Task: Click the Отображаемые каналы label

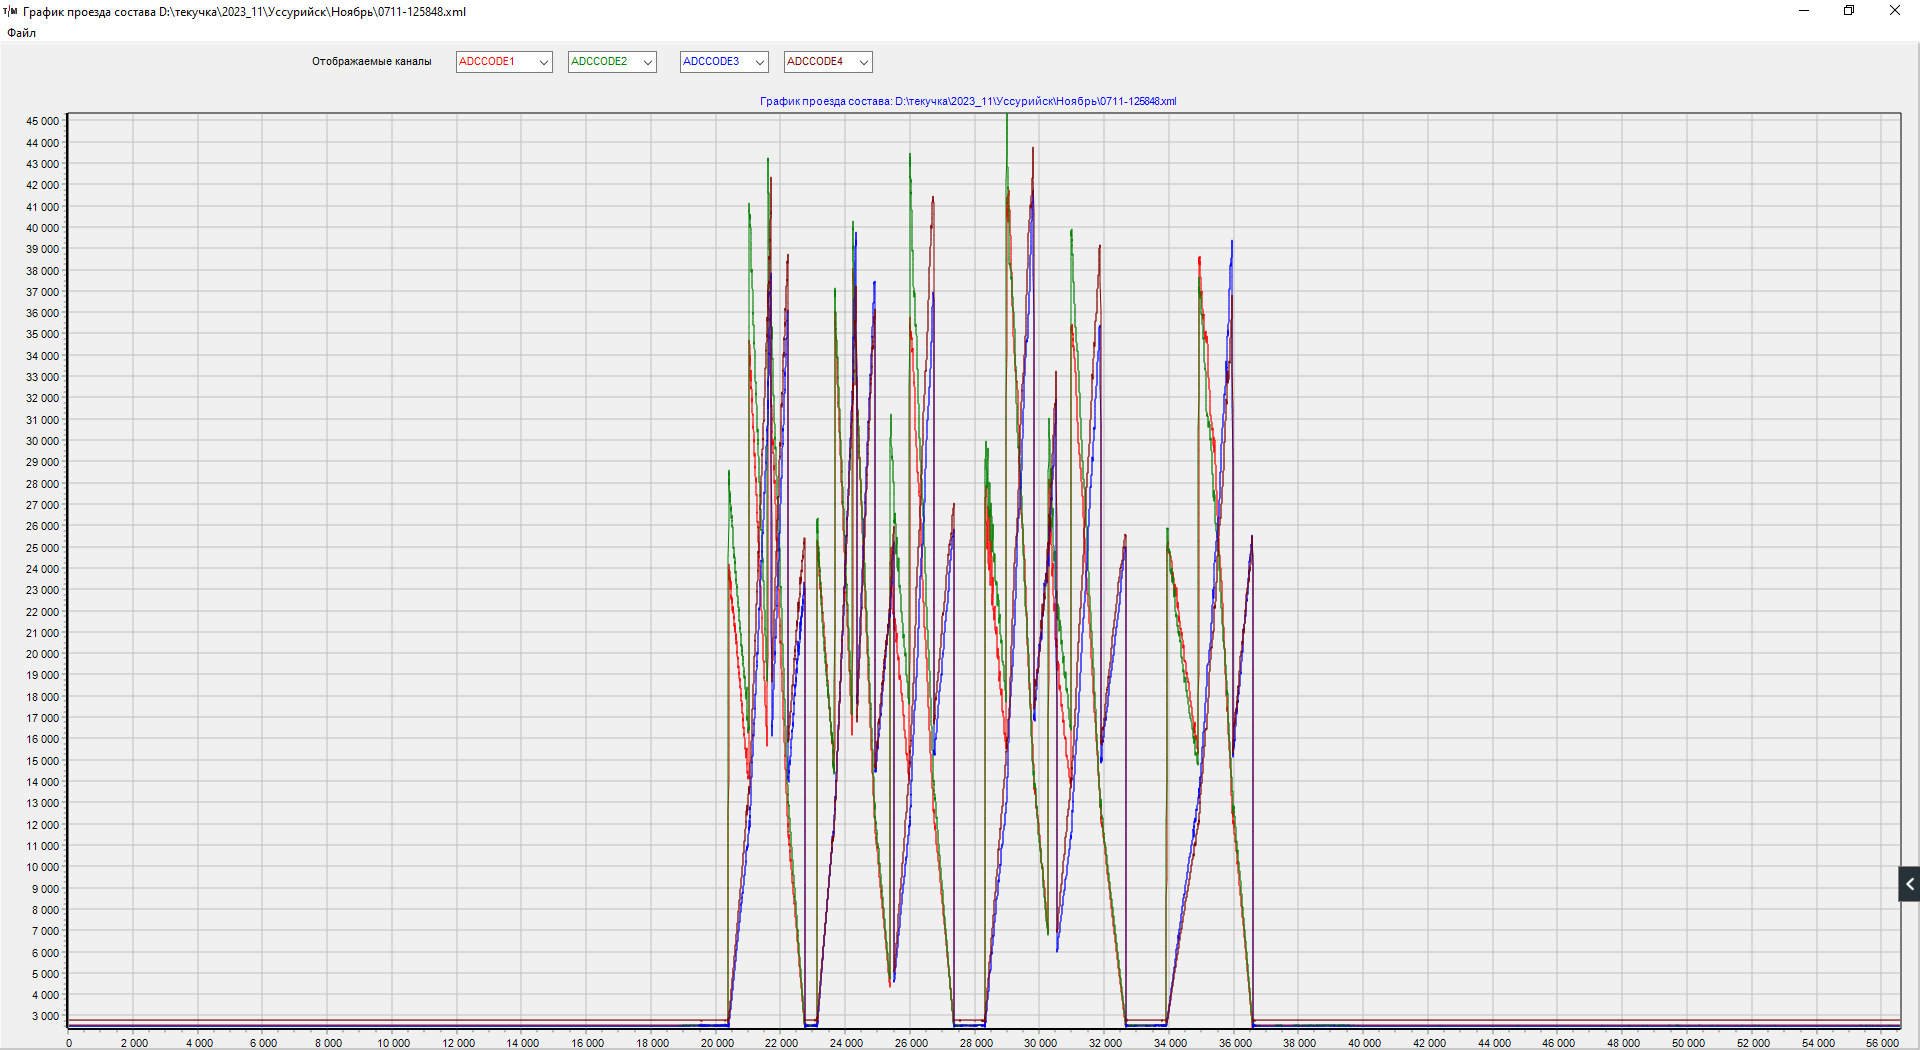Action: pyautogui.click(x=371, y=62)
